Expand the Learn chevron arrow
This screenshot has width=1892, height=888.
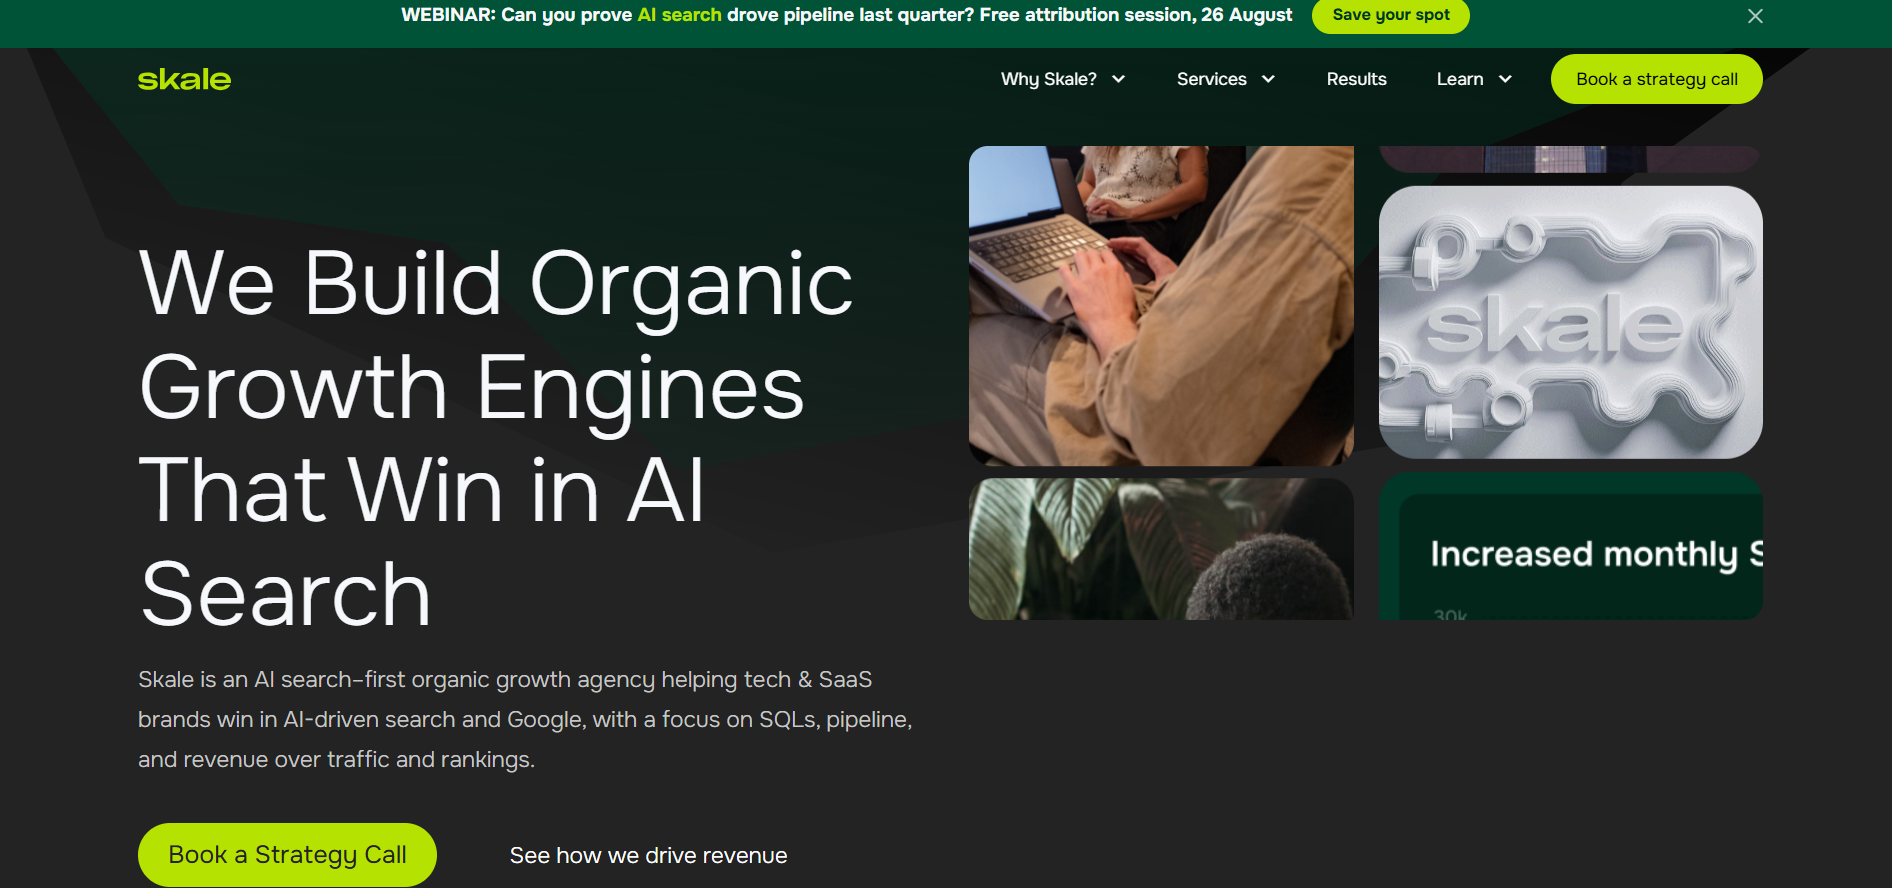[x=1505, y=79]
